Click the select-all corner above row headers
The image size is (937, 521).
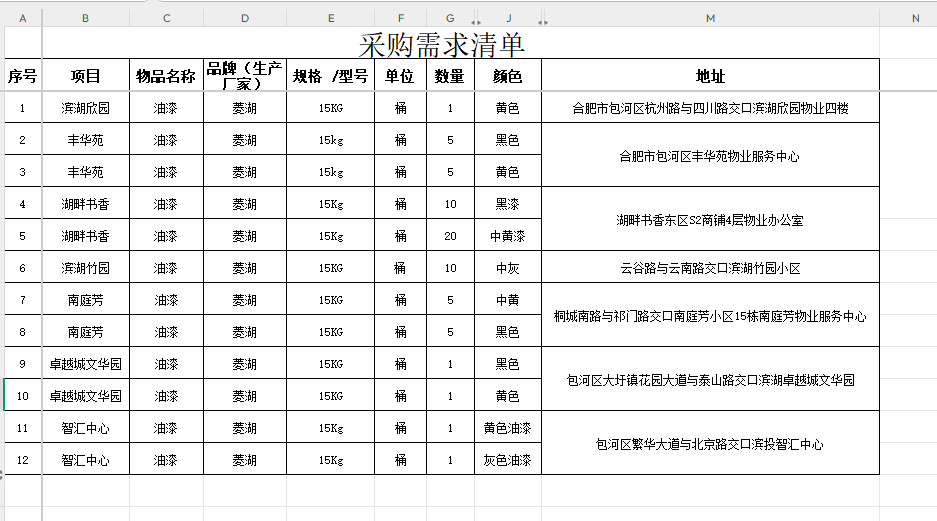[x=3, y=18]
